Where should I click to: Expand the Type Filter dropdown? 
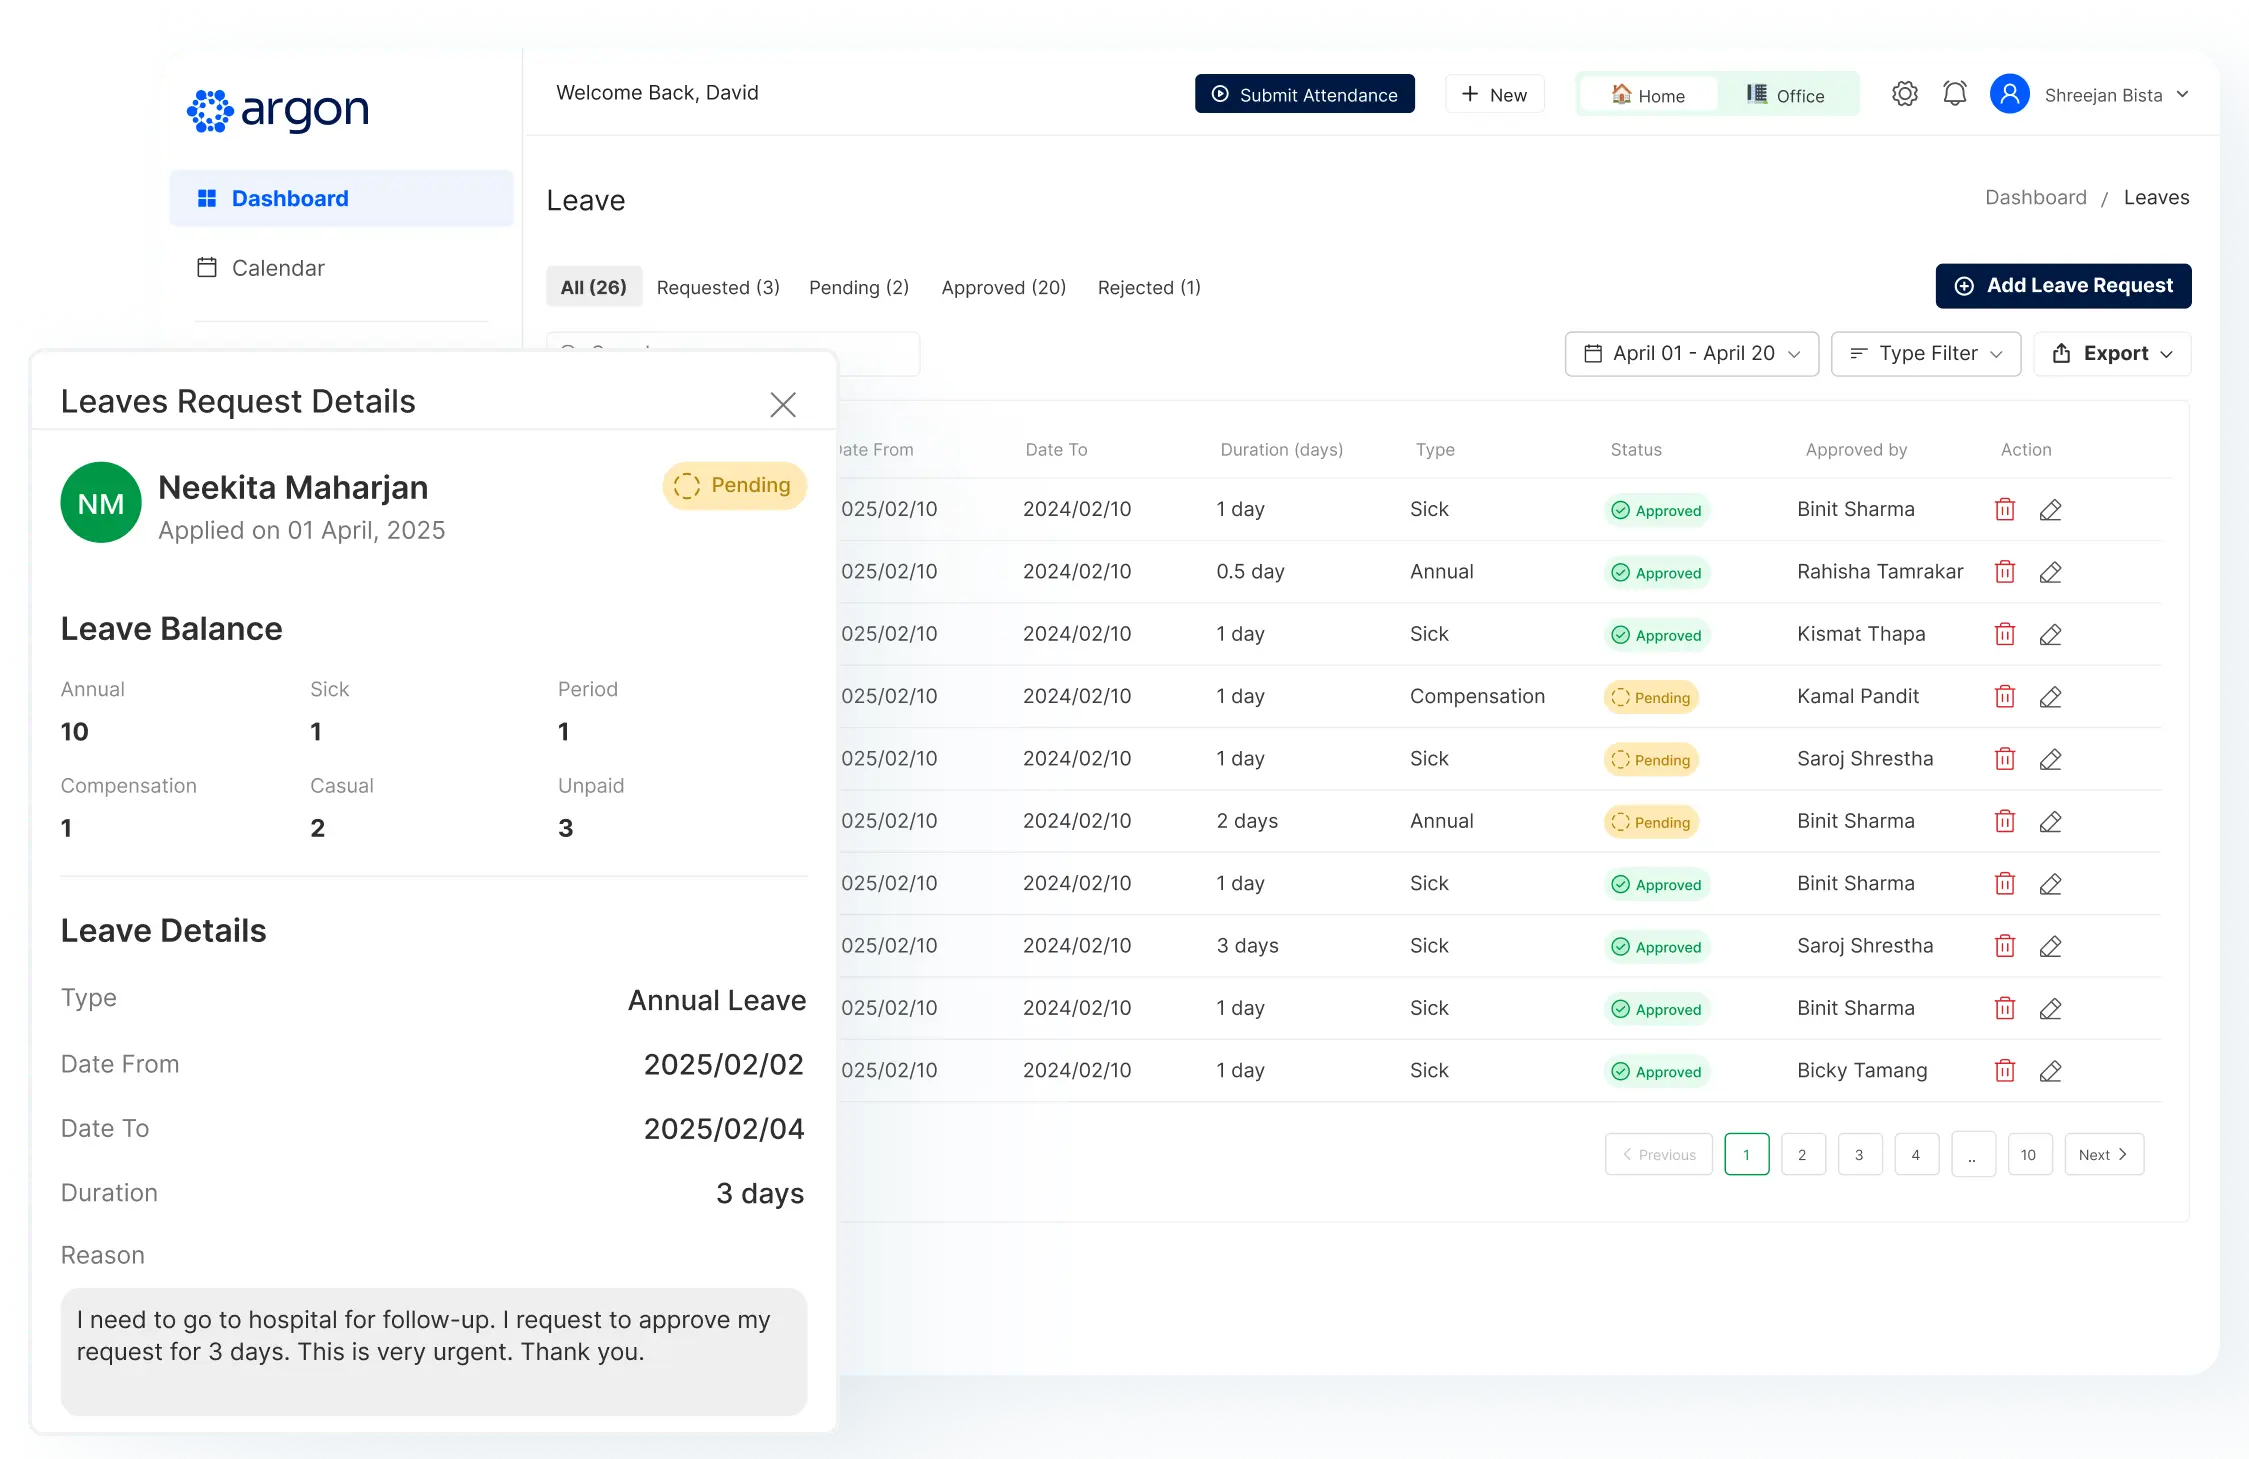coord(1925,354)
